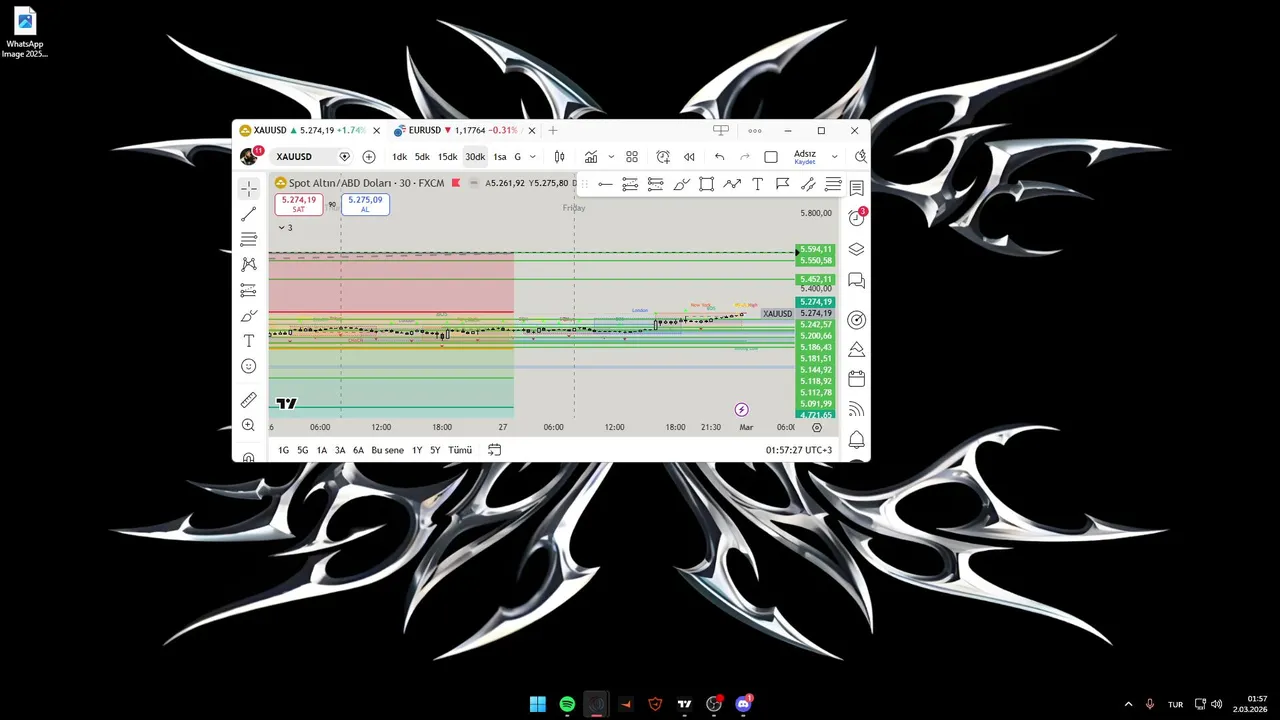Activate the ruler measure tool
This screenshot has height=720, width=1280.
tap(249, 400)
